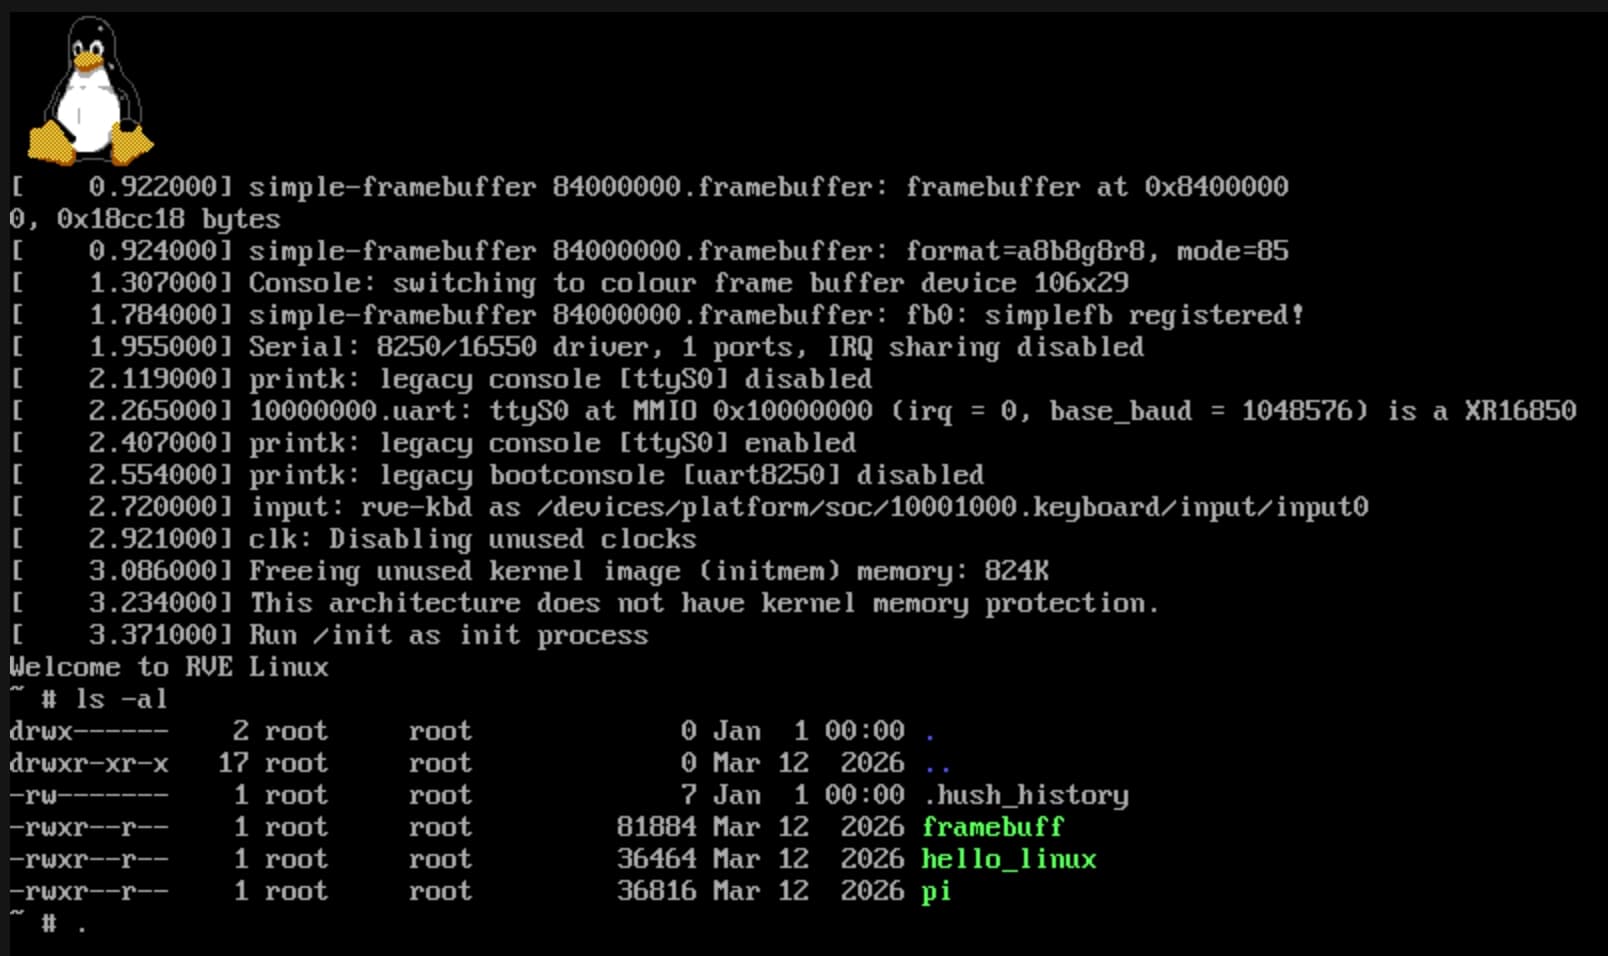Click the current directory dot entry
1608x956 pixels.
[x=930, y=731]
